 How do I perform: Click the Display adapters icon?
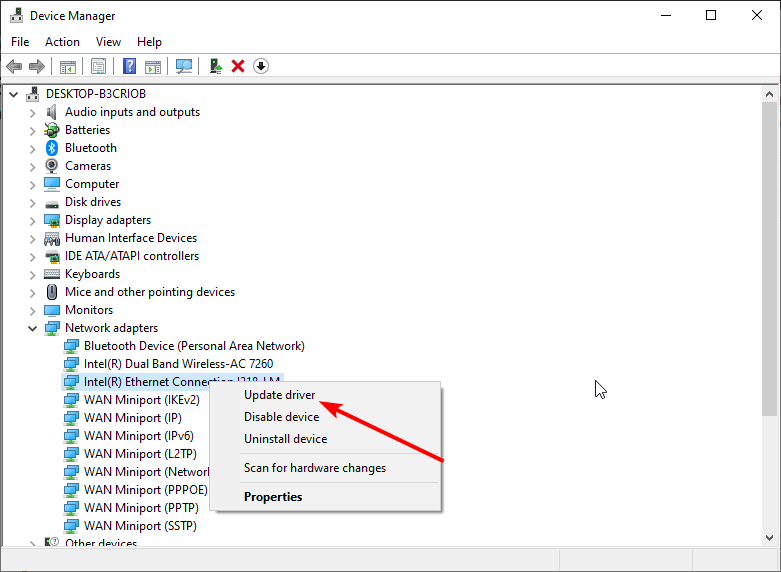pyautogui.click(x=52, y=220)
